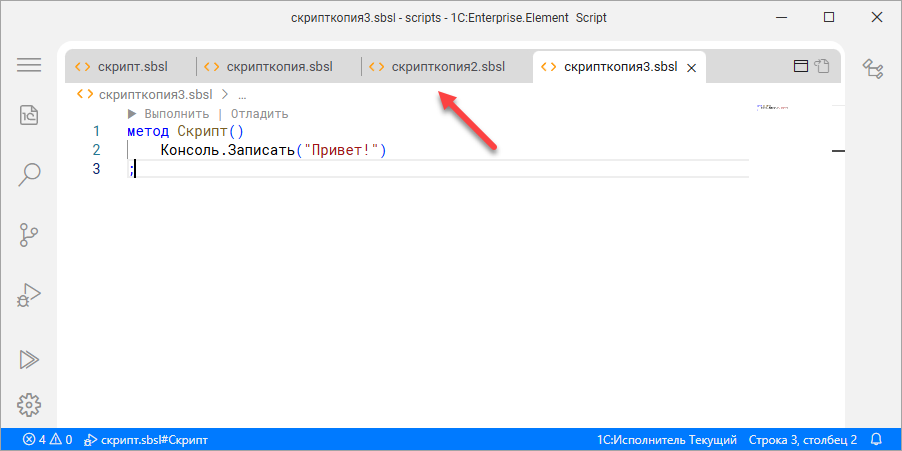Viewport: 902px width, 451px height.
Task: Click the Отладить code lens link
Action: click(259, 113)
